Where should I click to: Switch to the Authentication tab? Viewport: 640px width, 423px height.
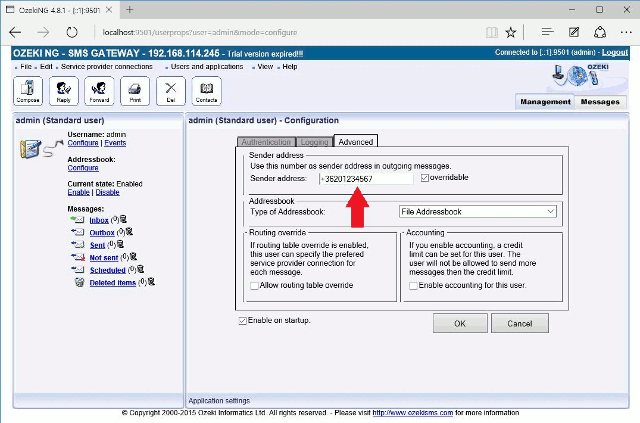266,142
